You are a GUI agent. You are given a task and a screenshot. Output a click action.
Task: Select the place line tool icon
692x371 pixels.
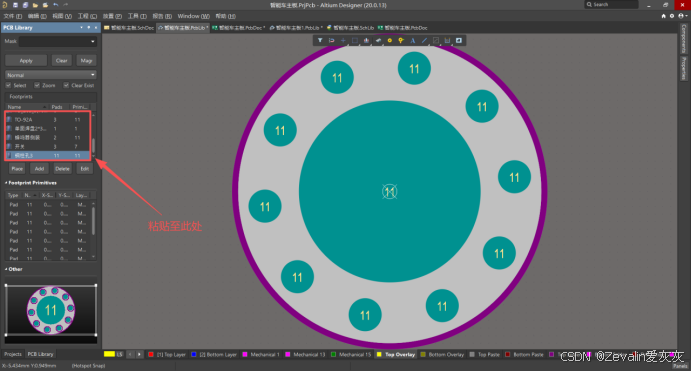tap(424, 40)
